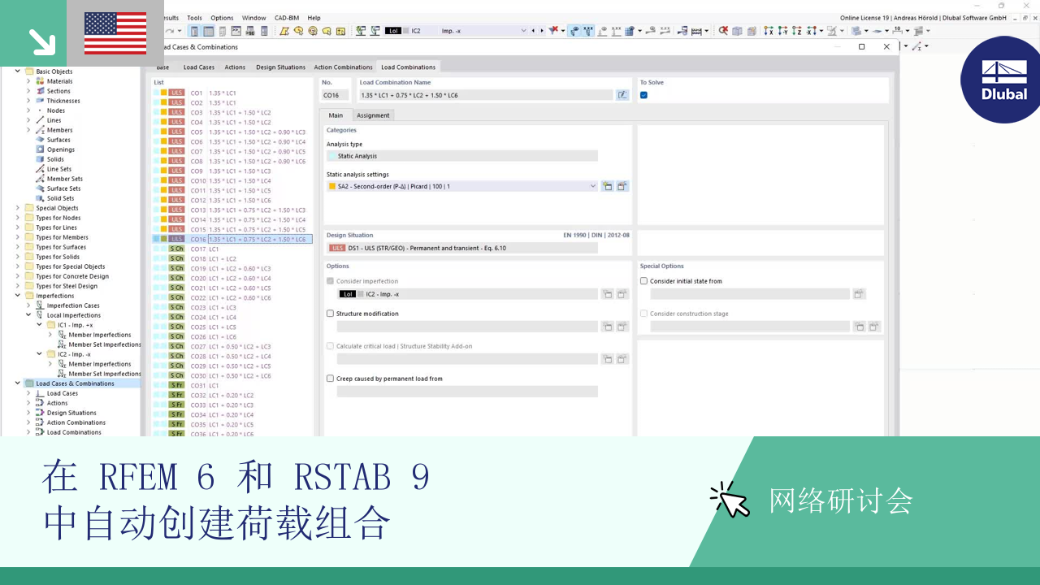Click the orange color swatch of CO1

[x=164, y=93]
